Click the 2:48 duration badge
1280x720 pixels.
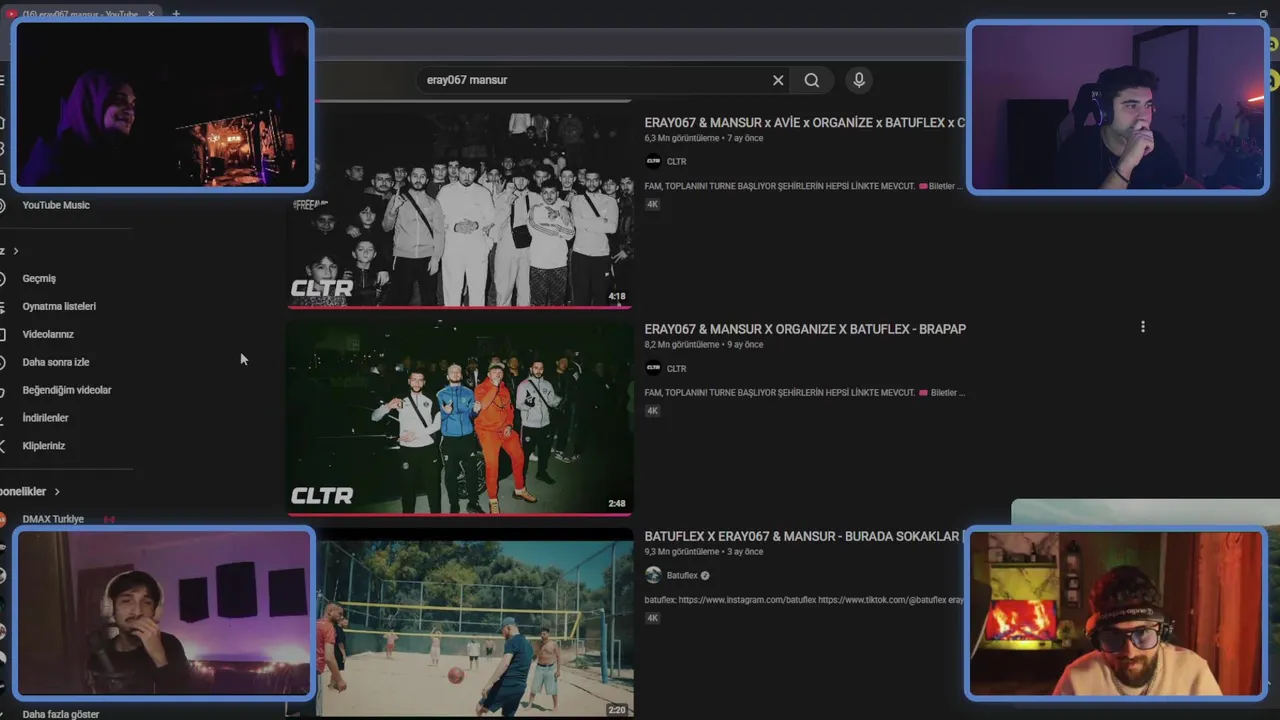617,503
